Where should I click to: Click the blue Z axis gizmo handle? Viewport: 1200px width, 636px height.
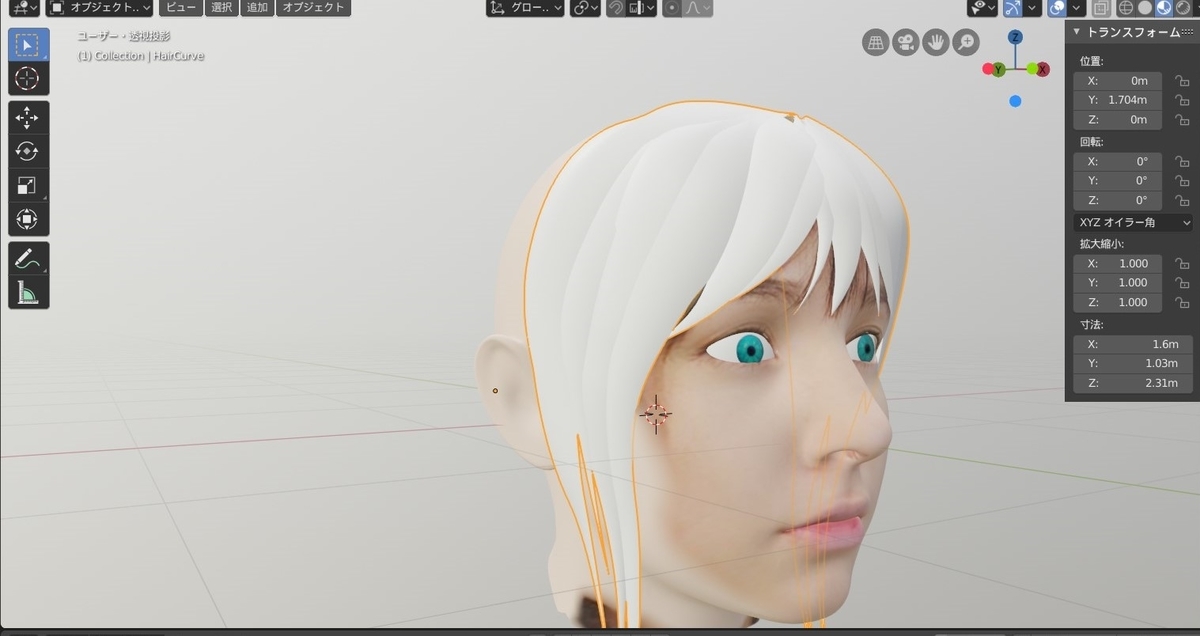(x=1015, y=37)
